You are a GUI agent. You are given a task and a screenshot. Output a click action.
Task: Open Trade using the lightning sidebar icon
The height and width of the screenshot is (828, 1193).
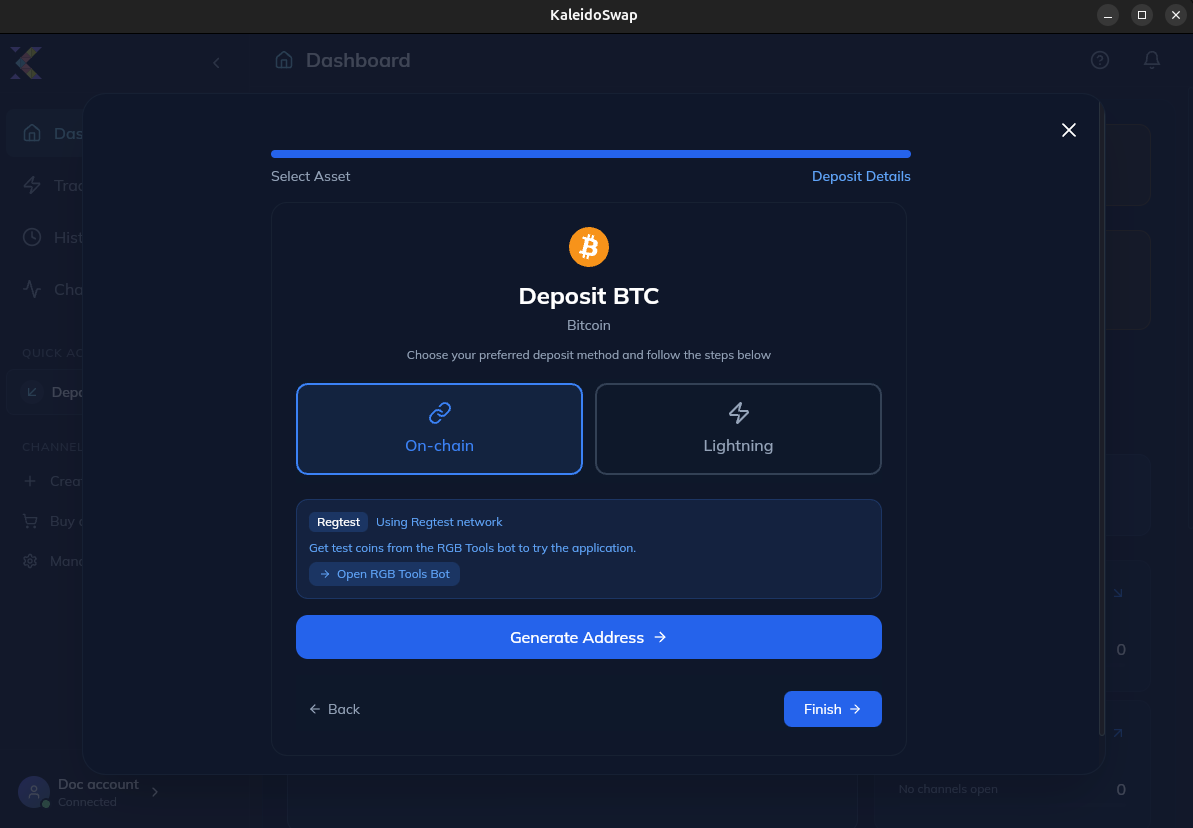33,185
